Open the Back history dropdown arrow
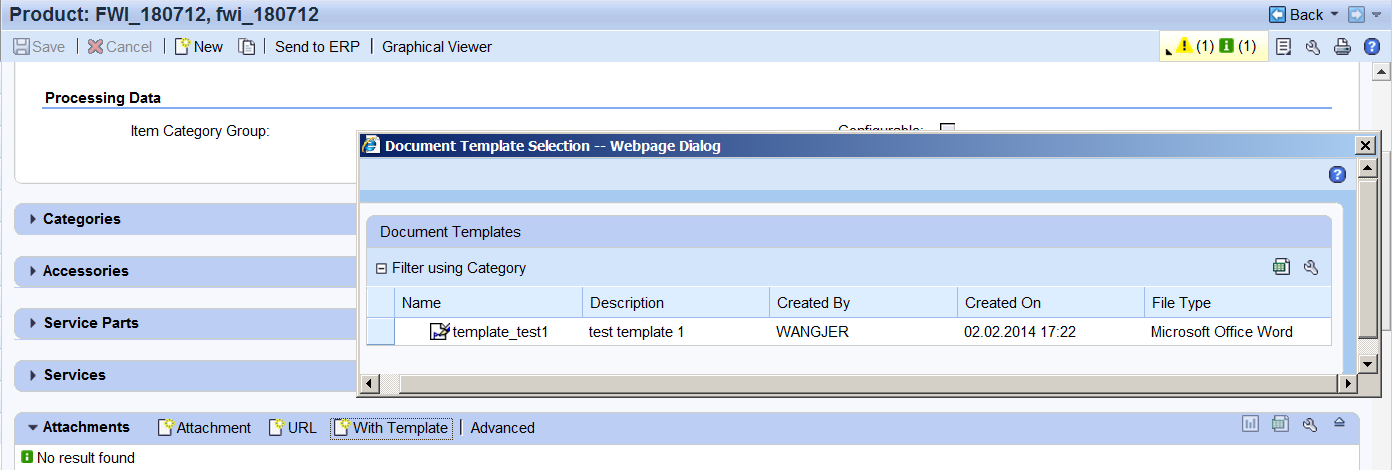1392x470 pixels. tap(1334, 15)
